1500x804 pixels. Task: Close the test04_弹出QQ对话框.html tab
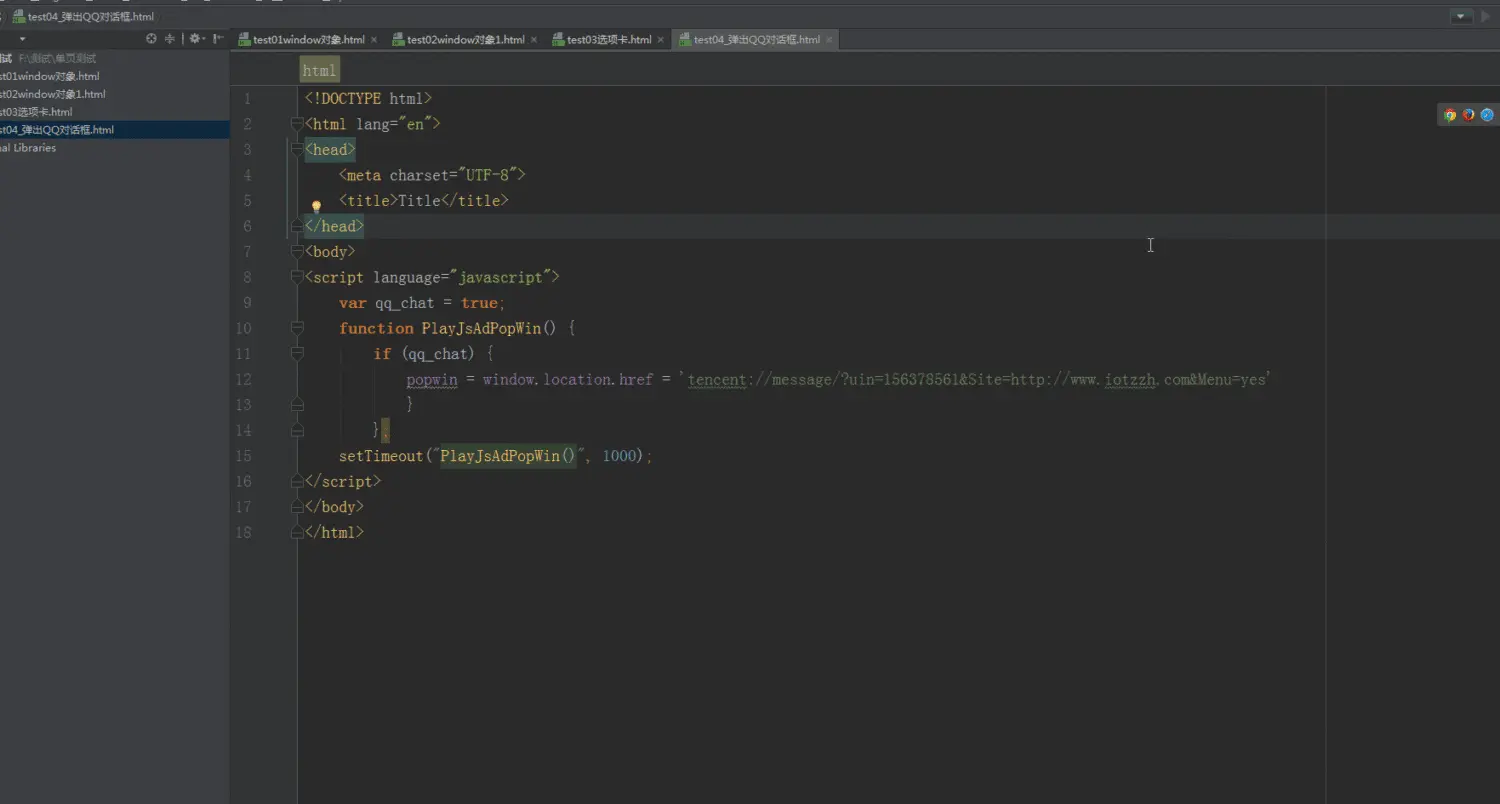coord(829,40)
